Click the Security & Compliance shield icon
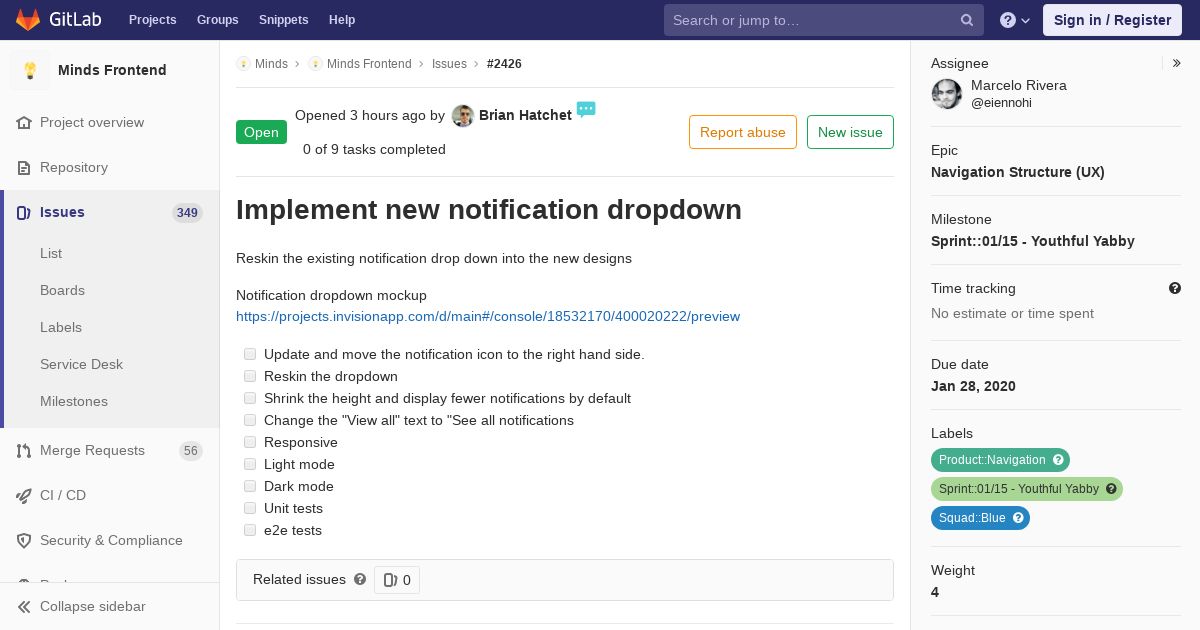Image resolution: width=1200 pixels, height=630 pixels. (x=24, y=541)
